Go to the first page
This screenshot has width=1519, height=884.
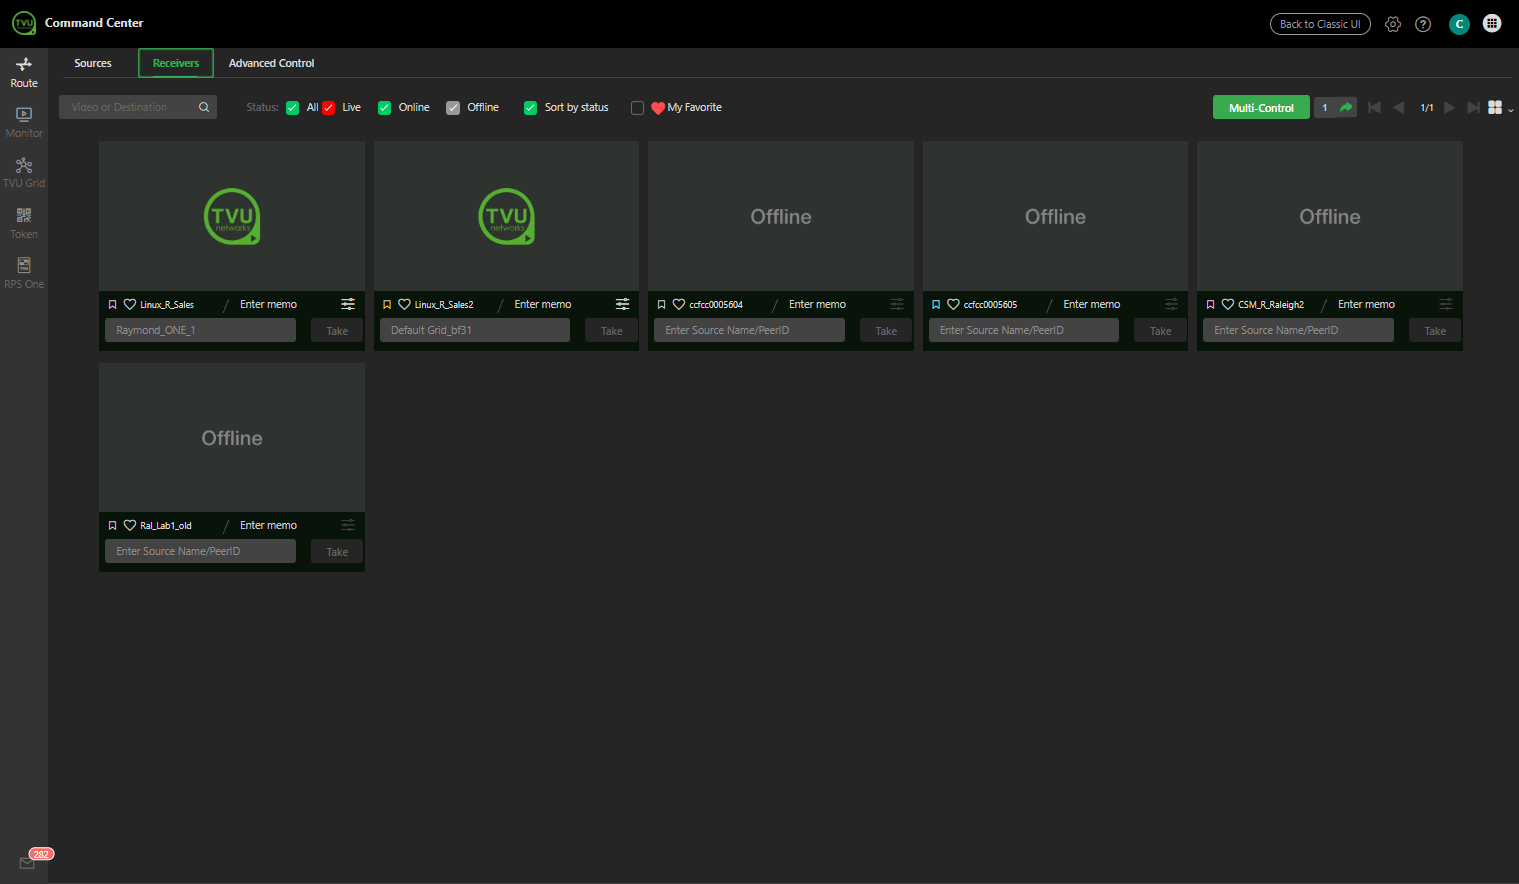tap(1374, 107)
